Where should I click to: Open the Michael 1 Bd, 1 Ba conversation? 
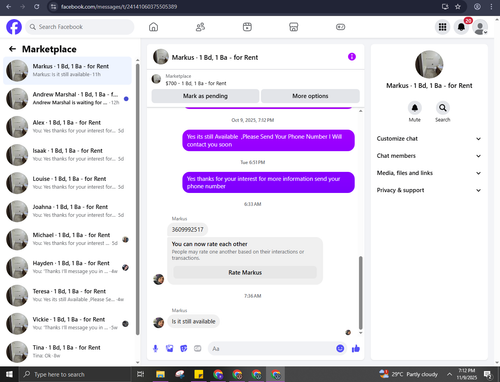(67, 239)
